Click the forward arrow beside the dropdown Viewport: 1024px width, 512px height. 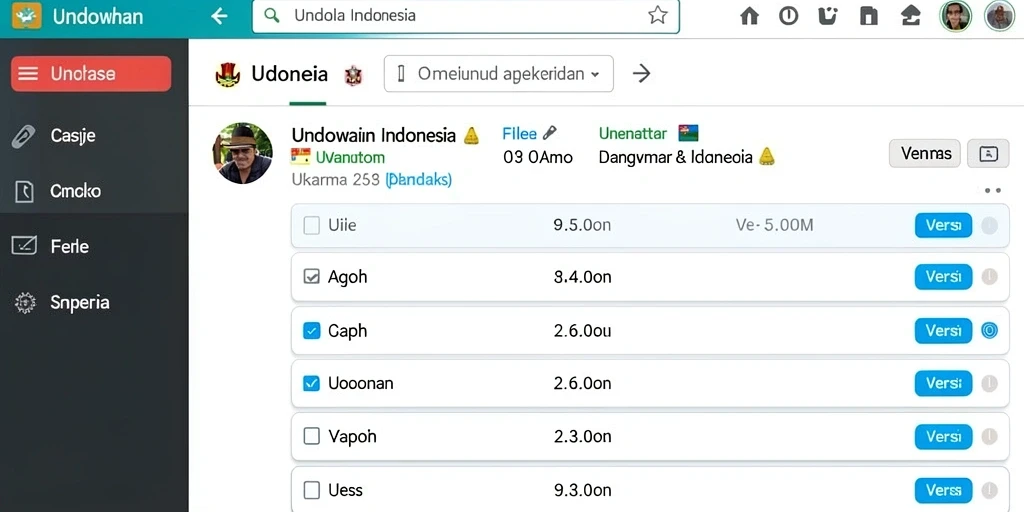click(642, 74)
